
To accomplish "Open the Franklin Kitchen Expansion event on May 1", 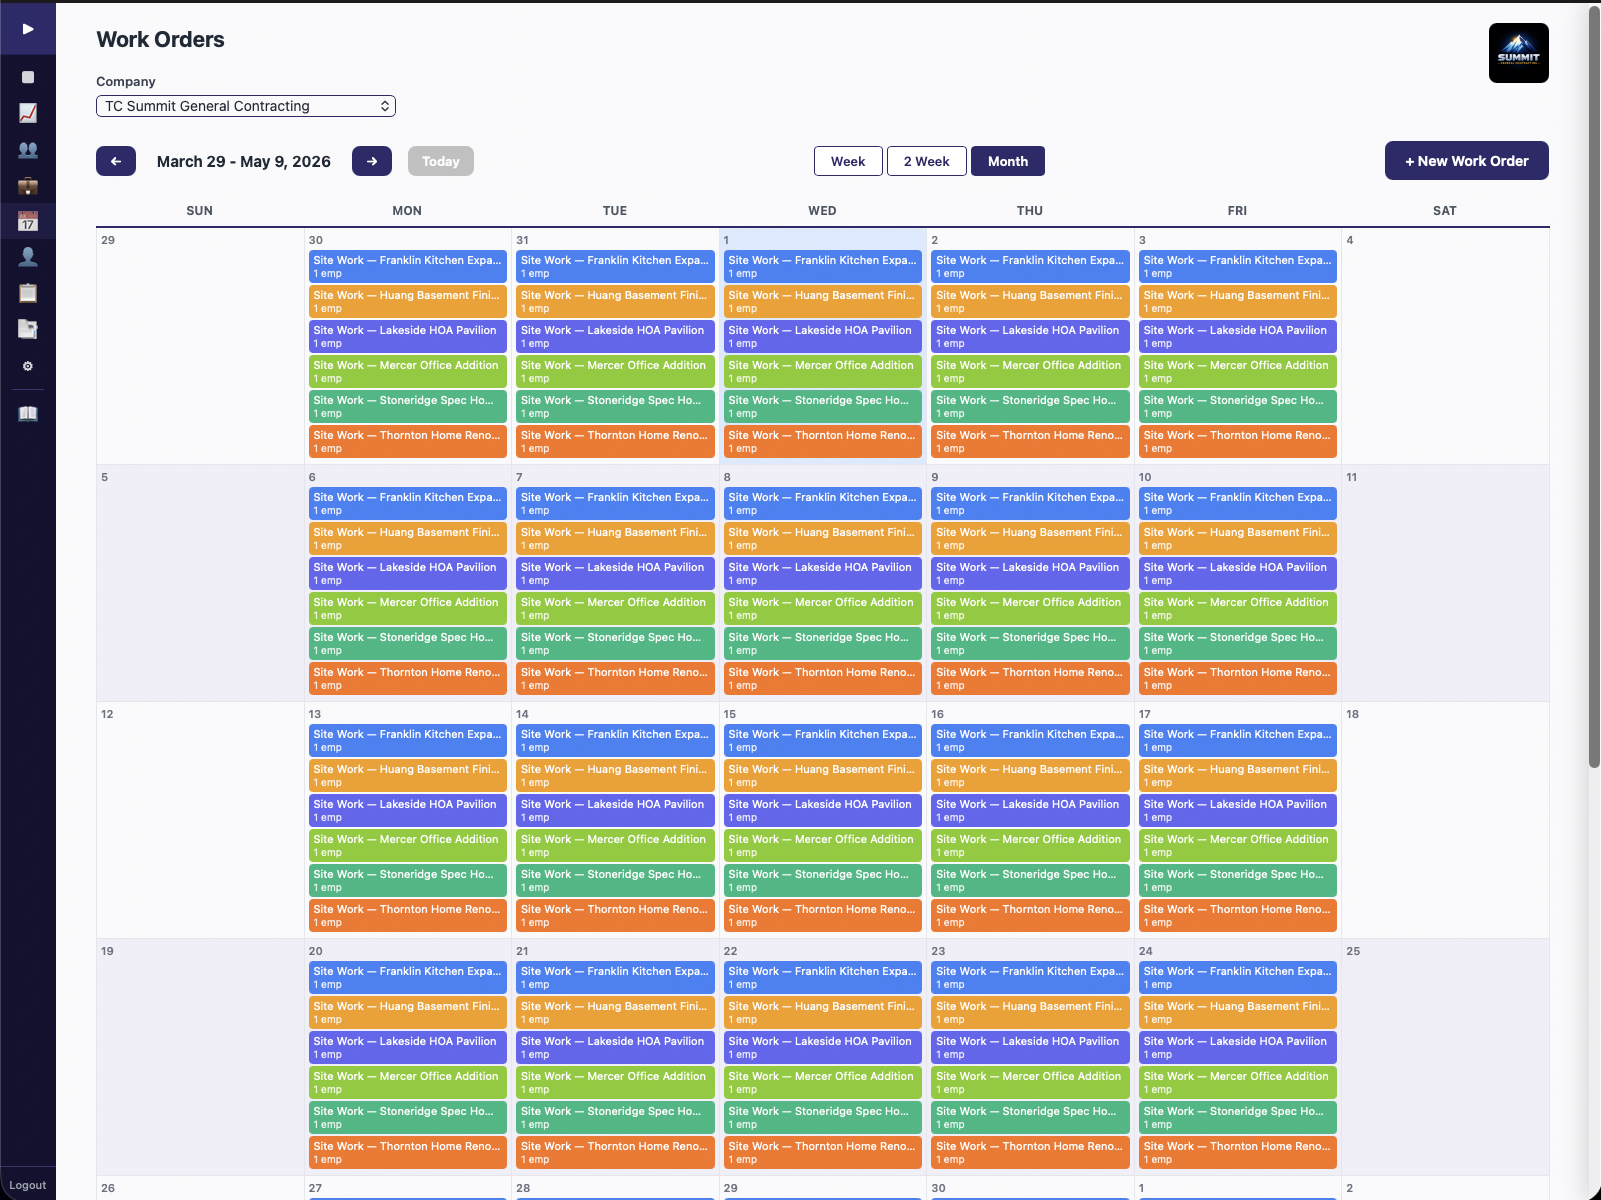I will click(822, 267).
